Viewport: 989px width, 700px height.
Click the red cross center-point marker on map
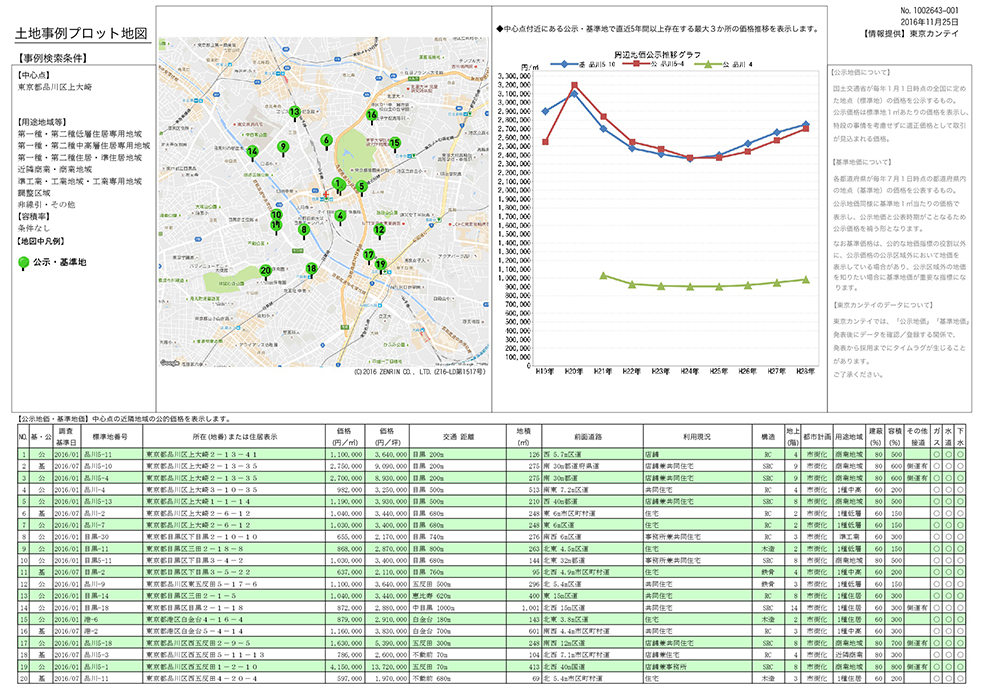coord(327,192)
